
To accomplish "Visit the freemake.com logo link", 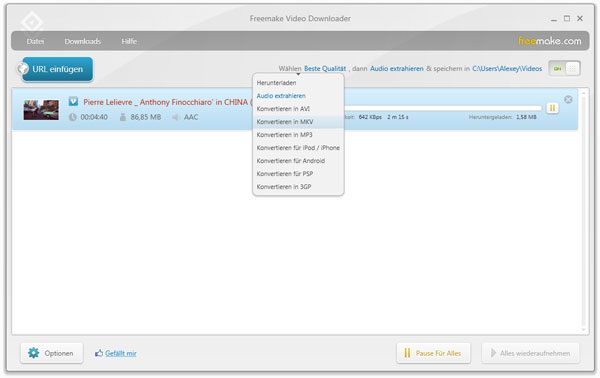I will tap(549, 41).
